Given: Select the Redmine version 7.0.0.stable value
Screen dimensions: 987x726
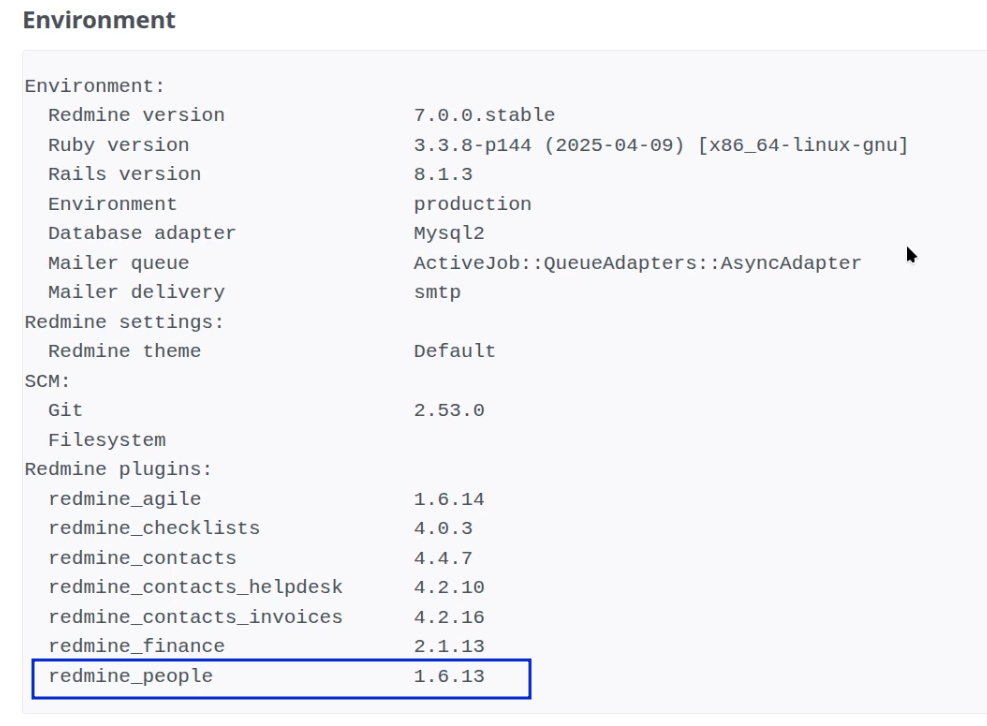Looking at the screenshot, I should pyautogui.click(x=484, y=115).
